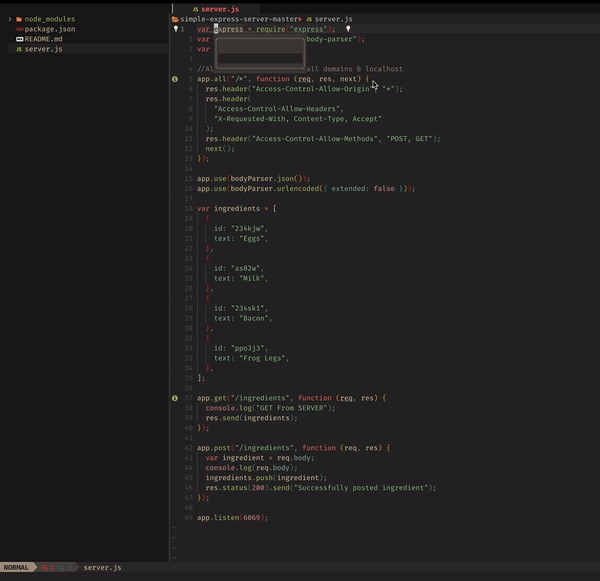Screen dimensions: 600x581
Task: Click the "Access-Control-Allow-Headers" string
Action: pyautogui.click(x=279, y=109)
